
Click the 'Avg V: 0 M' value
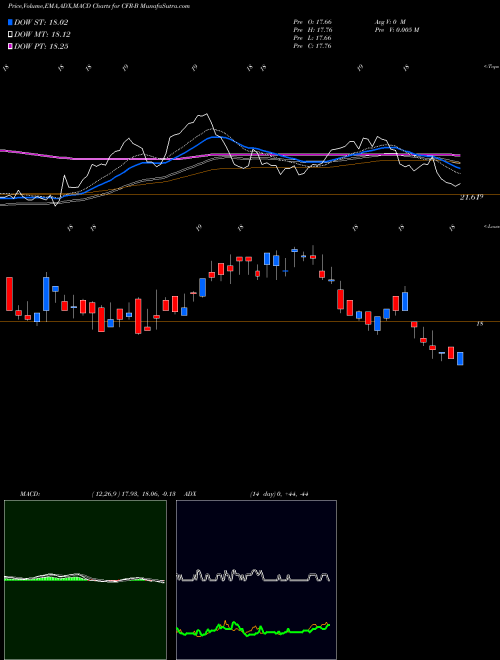[389, 21]
